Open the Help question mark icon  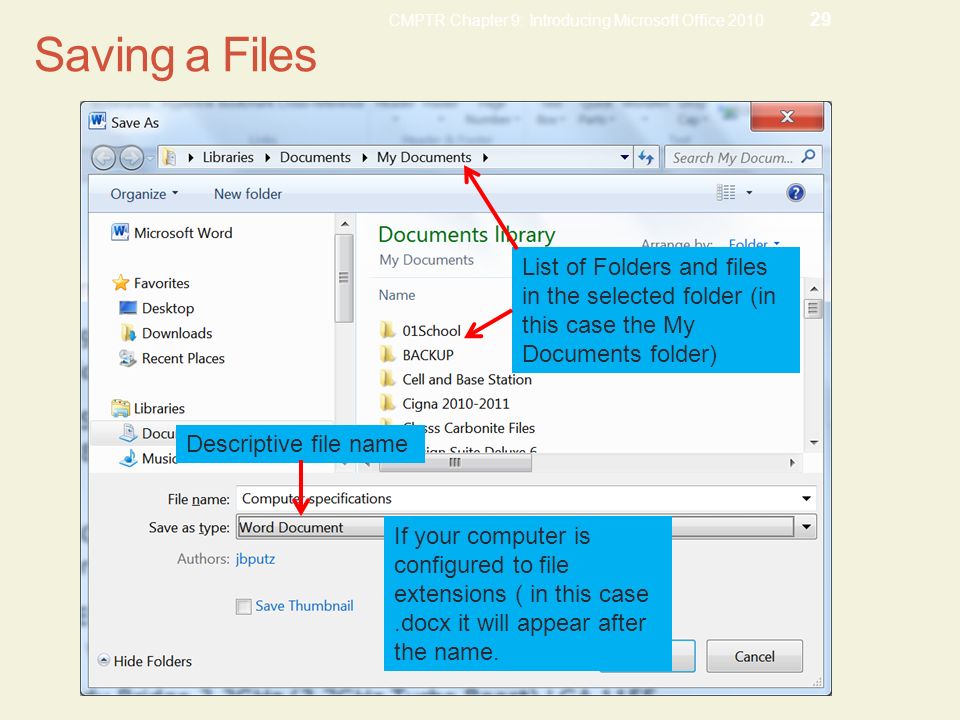(x=795, y=193)
